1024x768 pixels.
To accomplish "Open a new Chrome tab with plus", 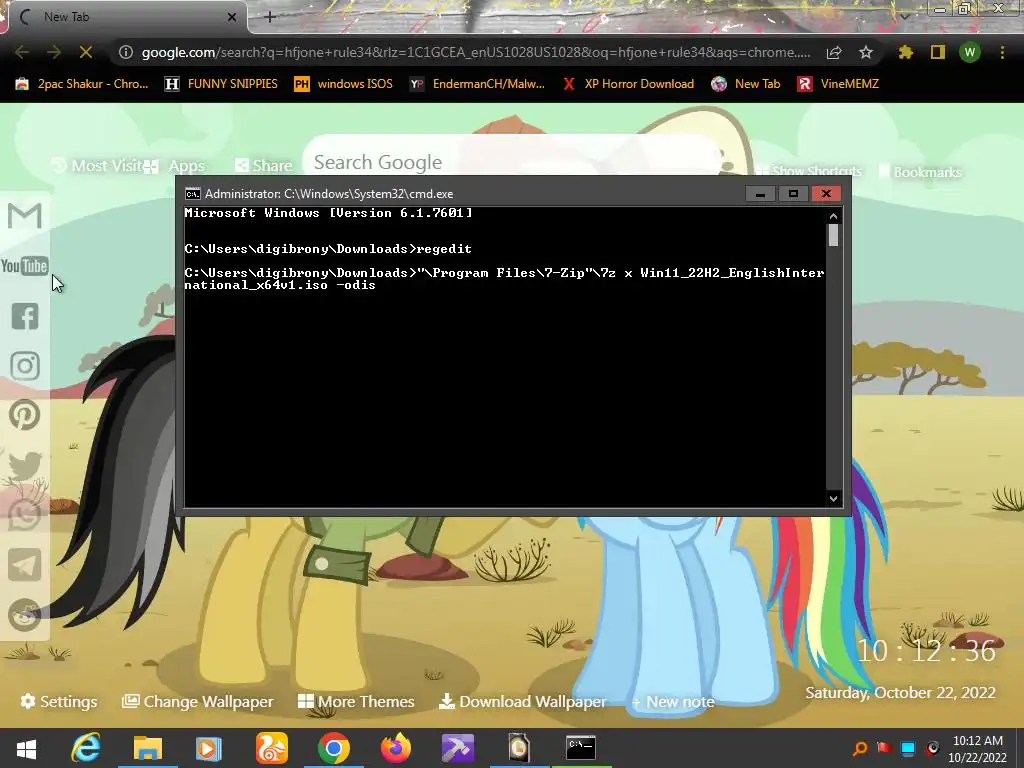I will [270, 17].
